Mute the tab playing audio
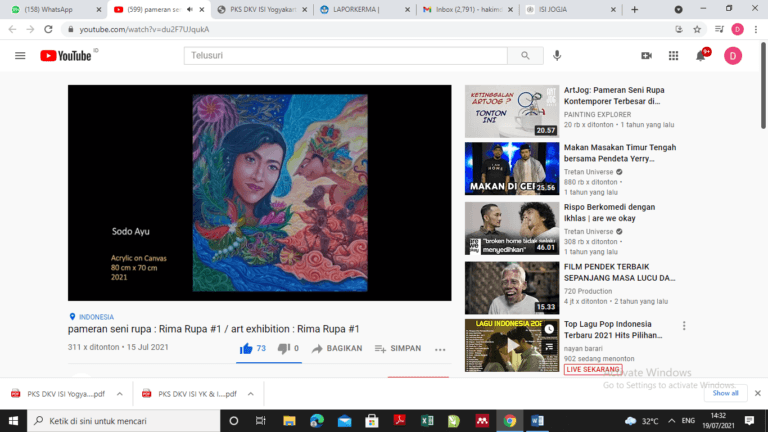This screenshot has width=768, height=432. click(191, 10)
